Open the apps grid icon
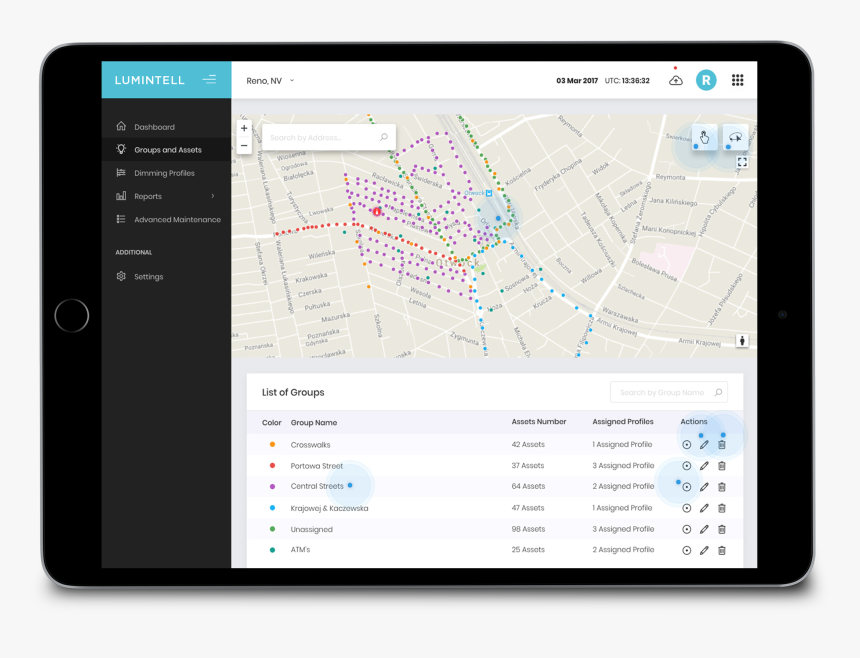This screenshot has width=860, height=658. coord(738,80)
